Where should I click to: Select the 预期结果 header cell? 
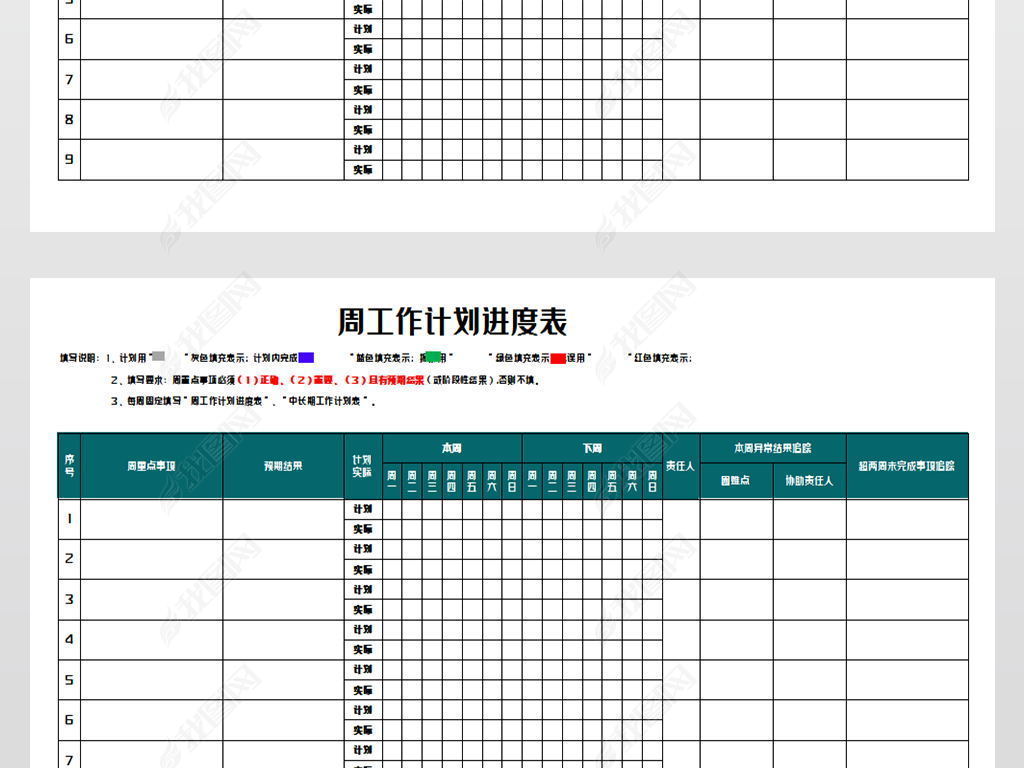pyautogui.click(x=283, y=466)
